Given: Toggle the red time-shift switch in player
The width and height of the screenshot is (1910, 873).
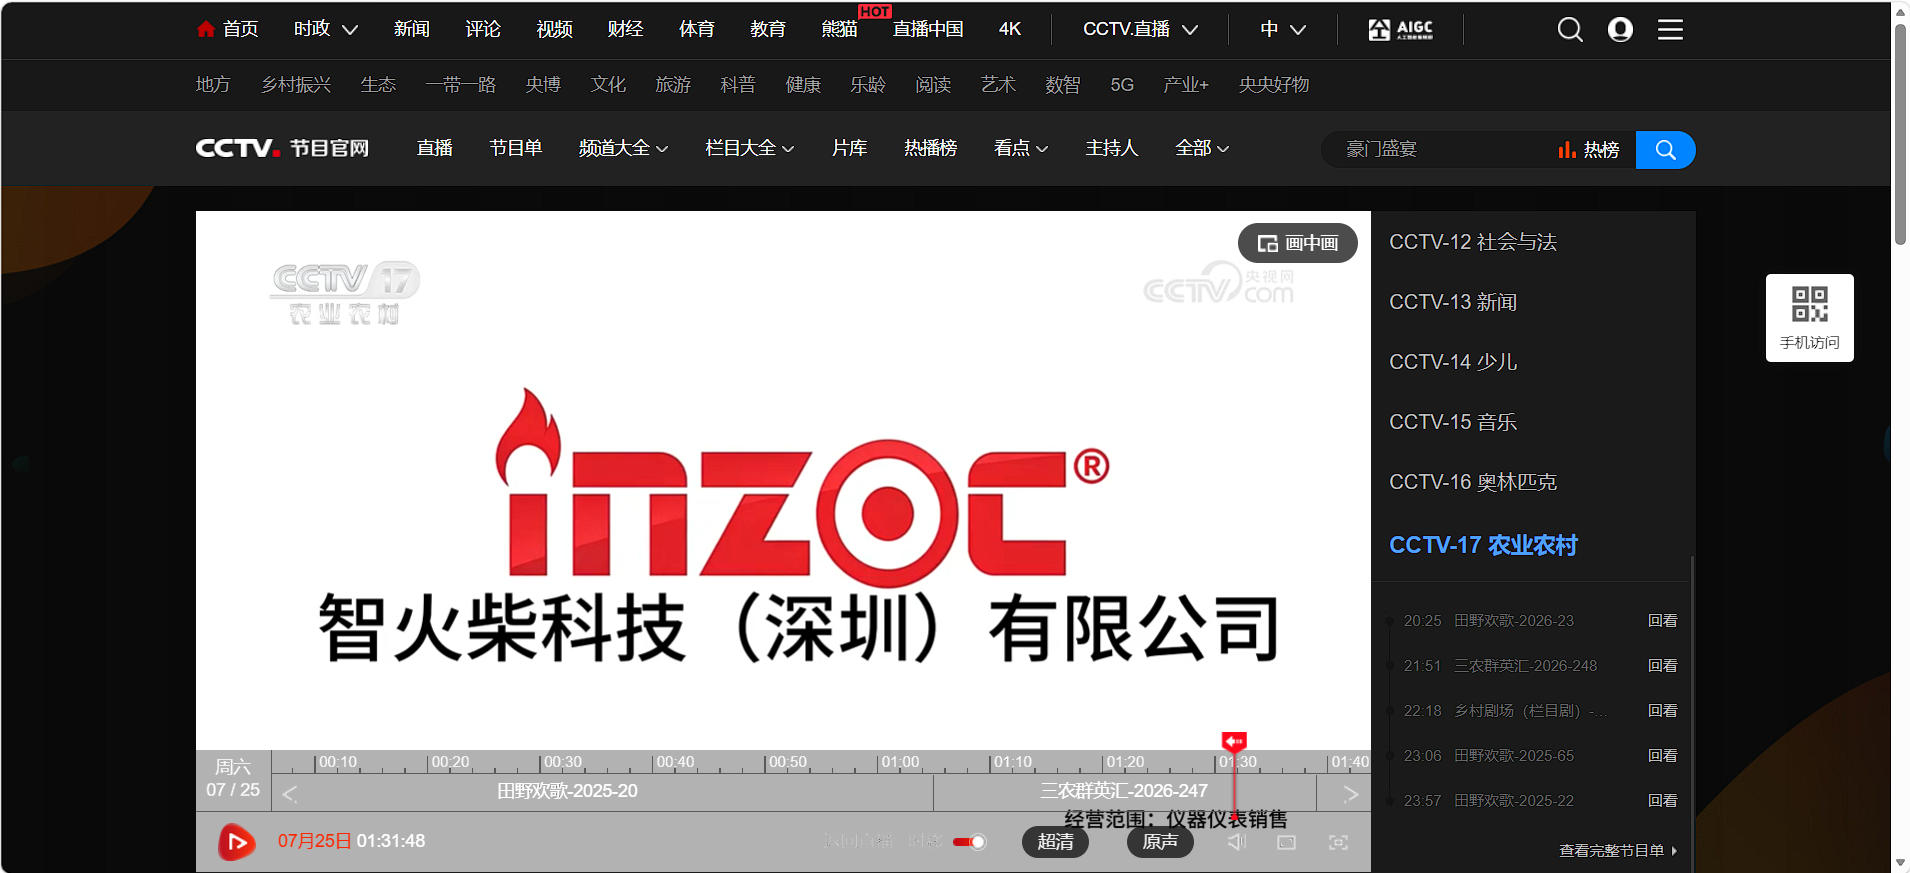Looking at the screenshot, I should [969, 842].
